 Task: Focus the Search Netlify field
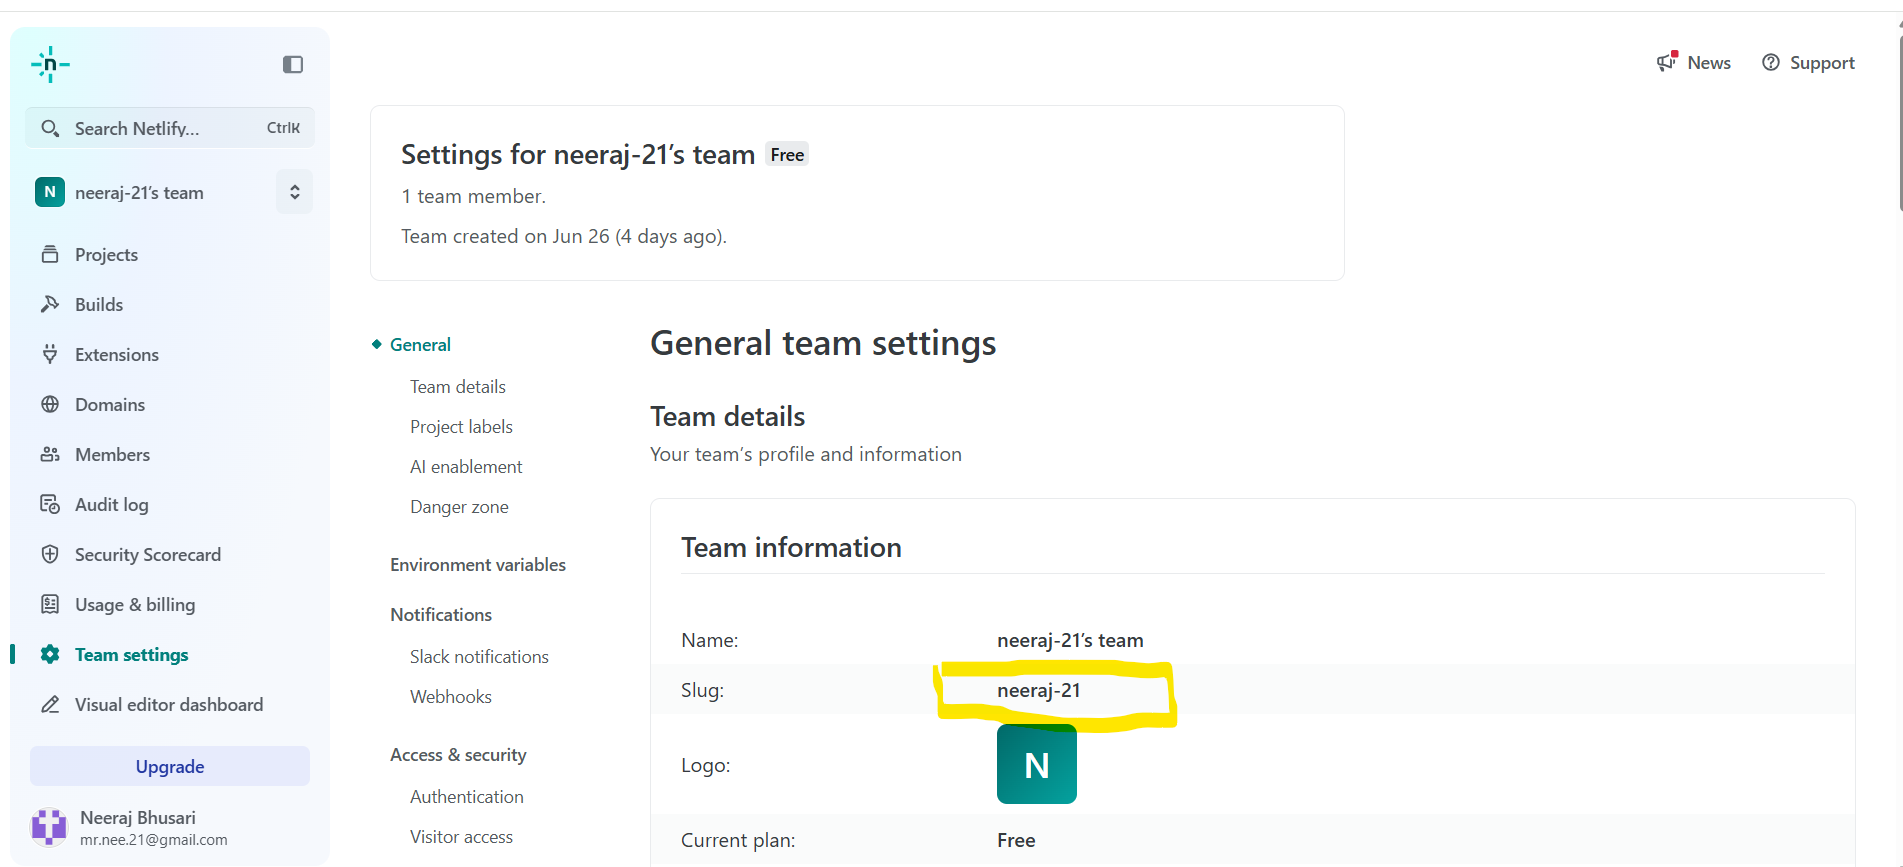tap(170, 128)
